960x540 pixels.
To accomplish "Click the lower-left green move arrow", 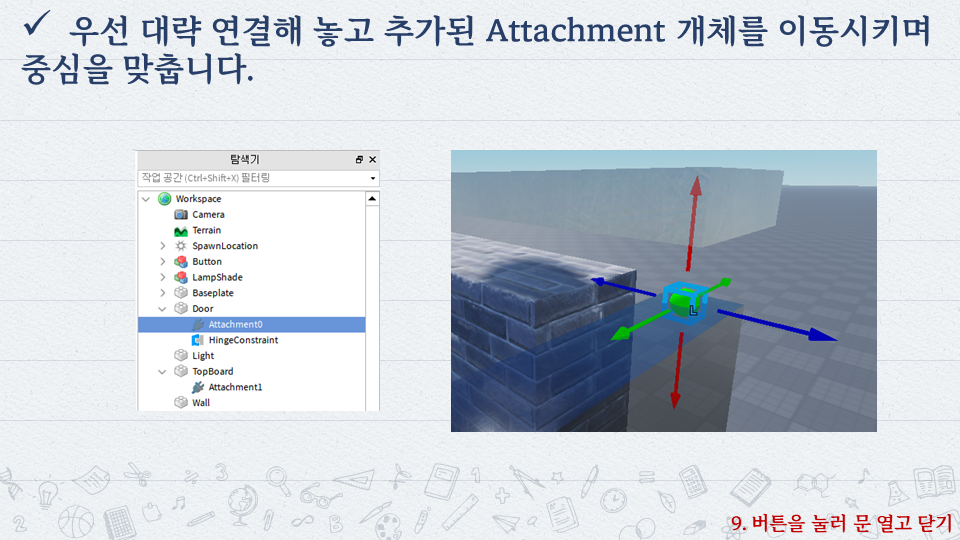I will pos(639,326).
